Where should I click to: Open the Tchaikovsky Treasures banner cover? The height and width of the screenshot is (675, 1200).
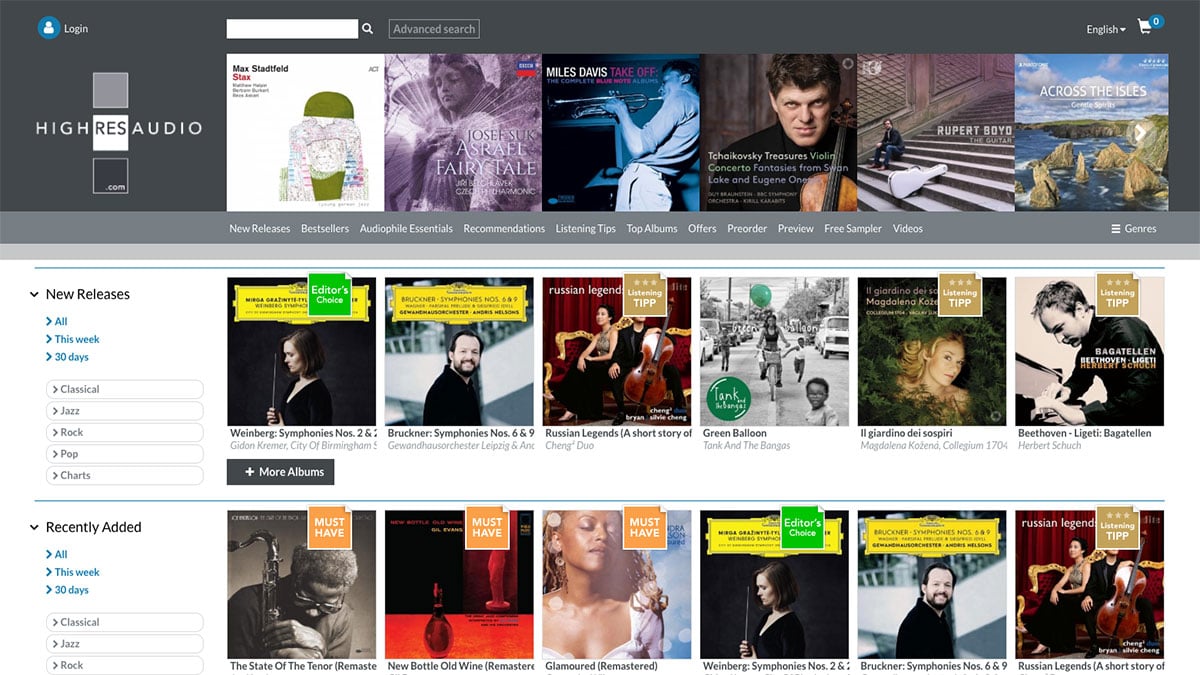pos(778,133)
